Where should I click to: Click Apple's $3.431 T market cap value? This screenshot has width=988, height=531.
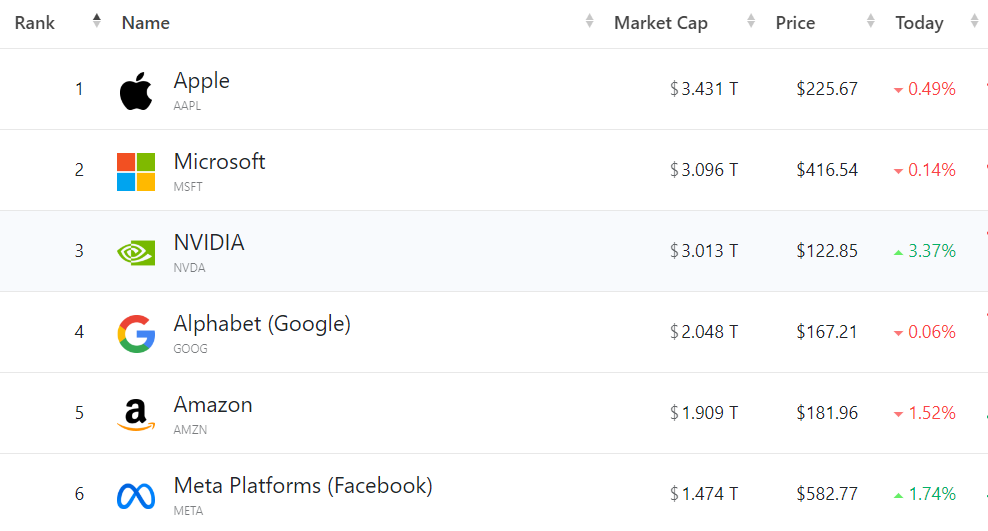pos(709,89)
